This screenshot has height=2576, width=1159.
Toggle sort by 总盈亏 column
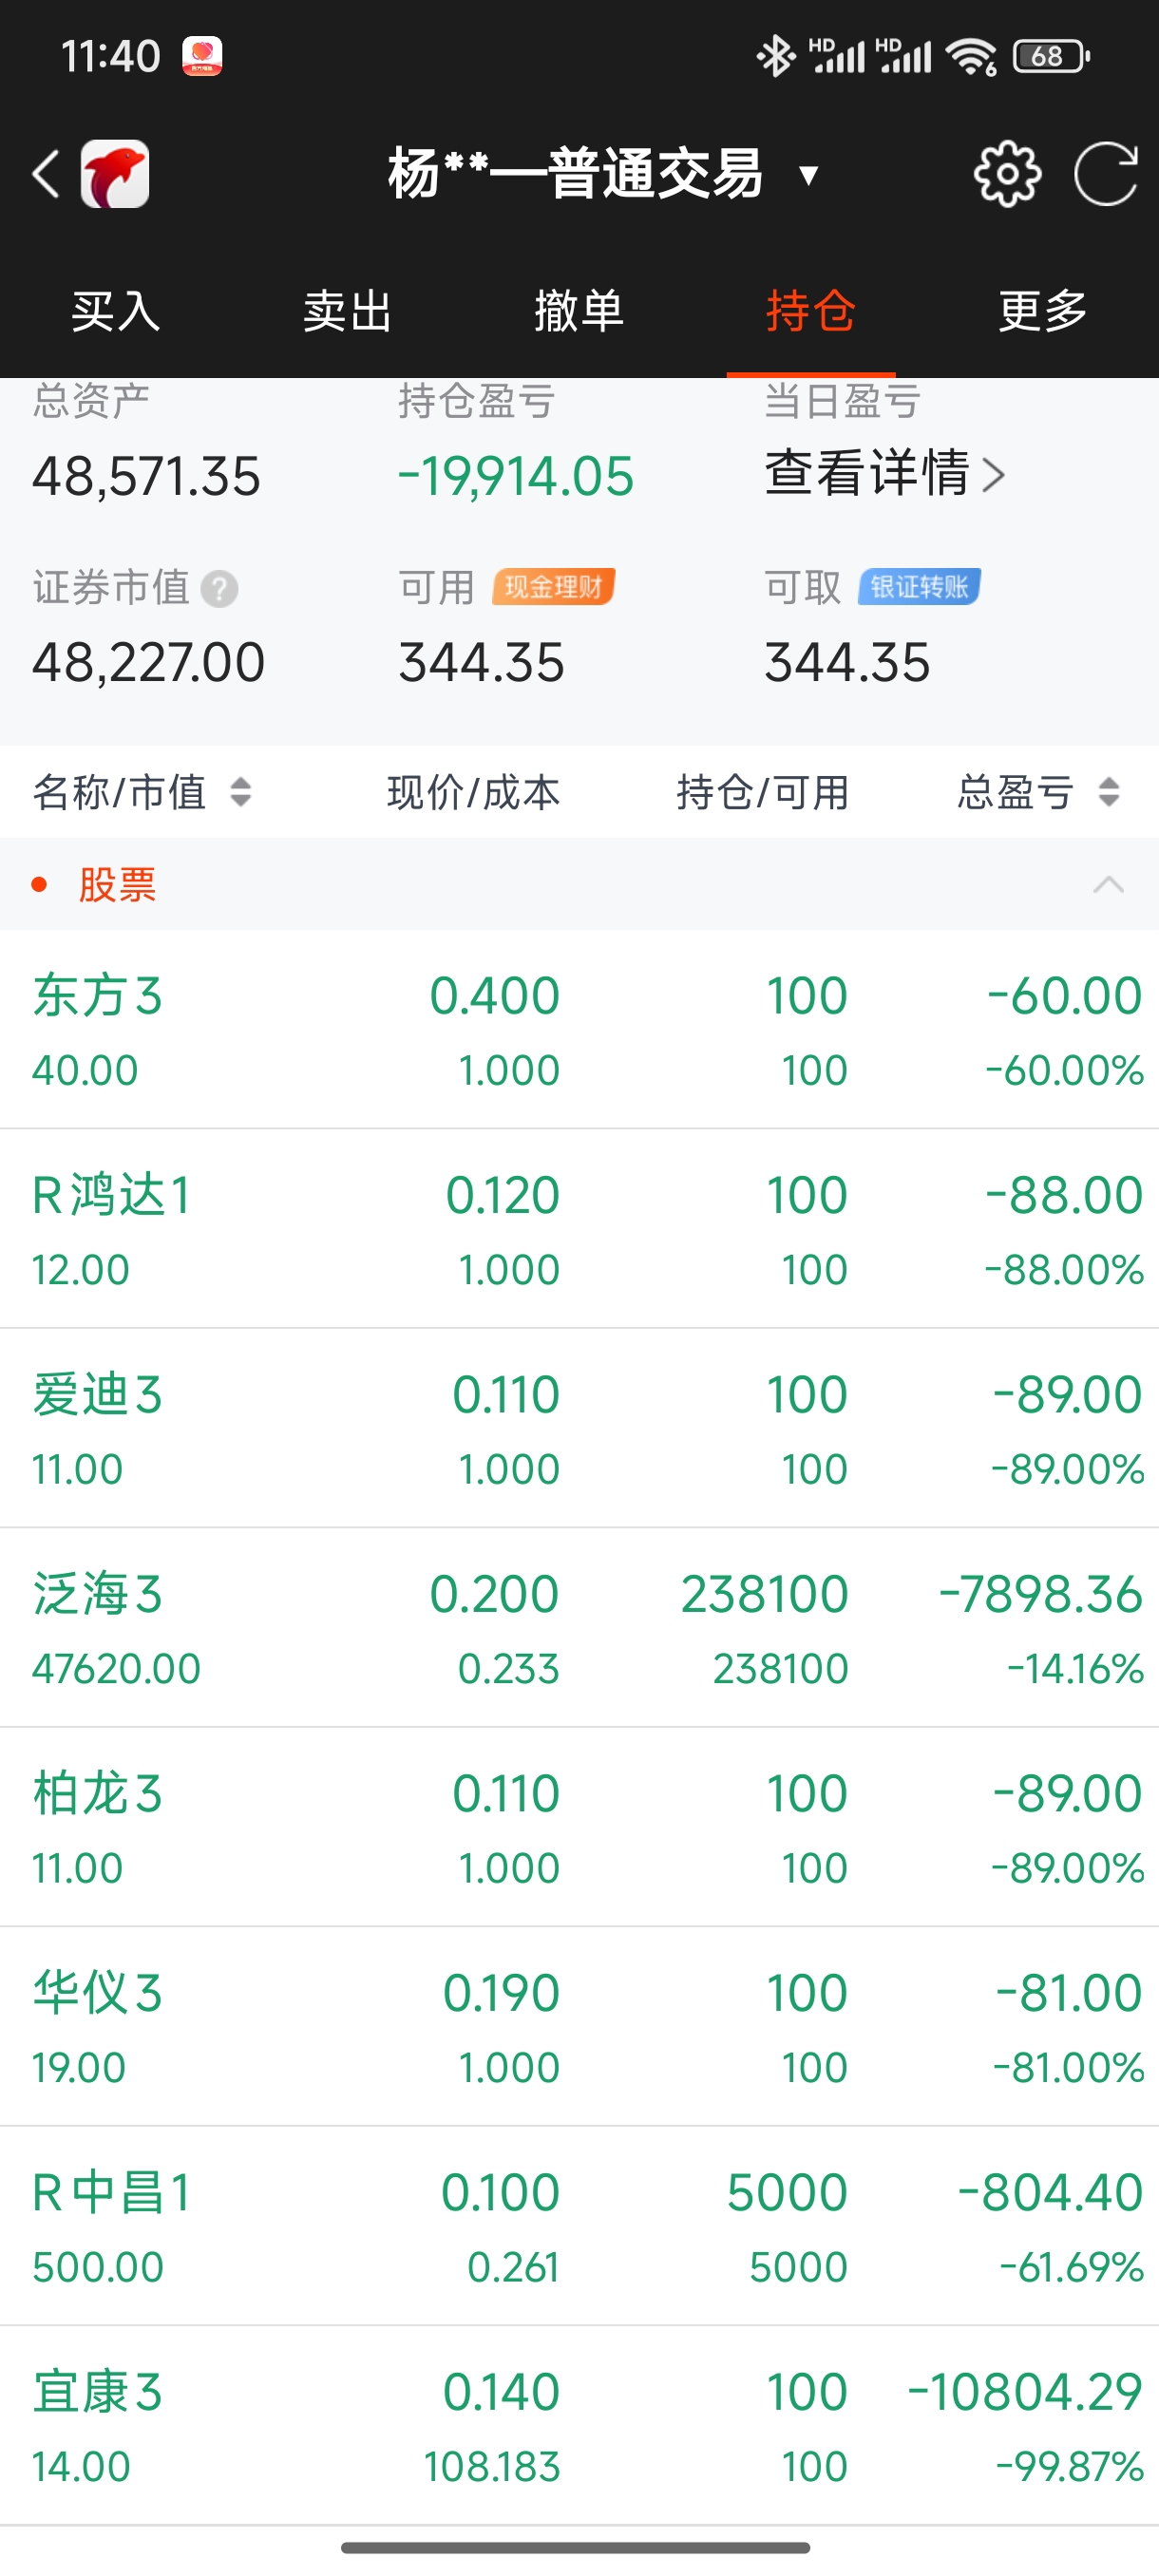[x=1038, y=793]
